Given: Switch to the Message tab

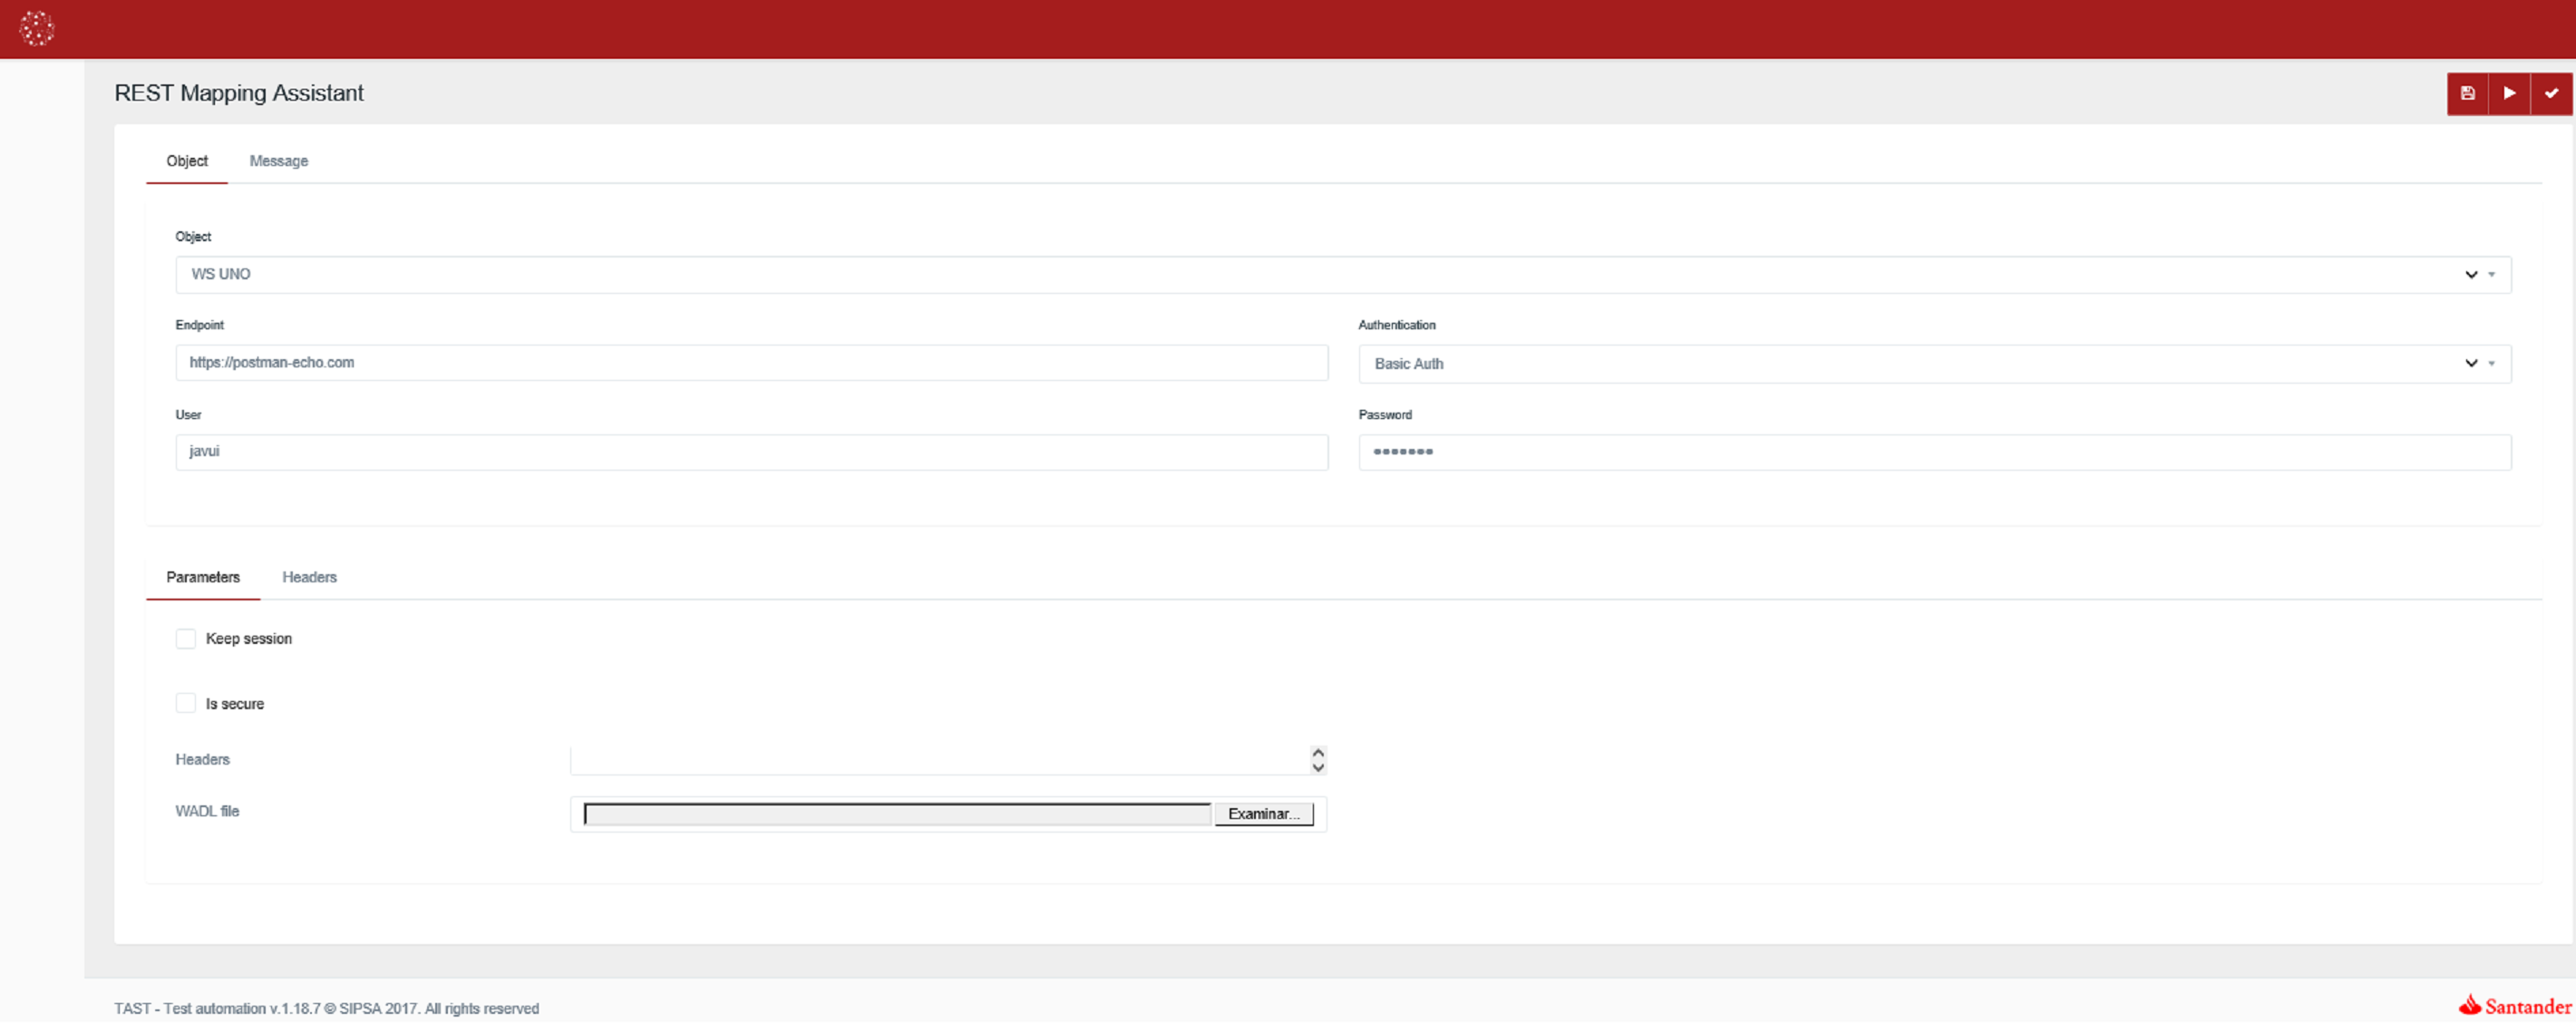Looking at the screenshot, I should pos(279,161).
